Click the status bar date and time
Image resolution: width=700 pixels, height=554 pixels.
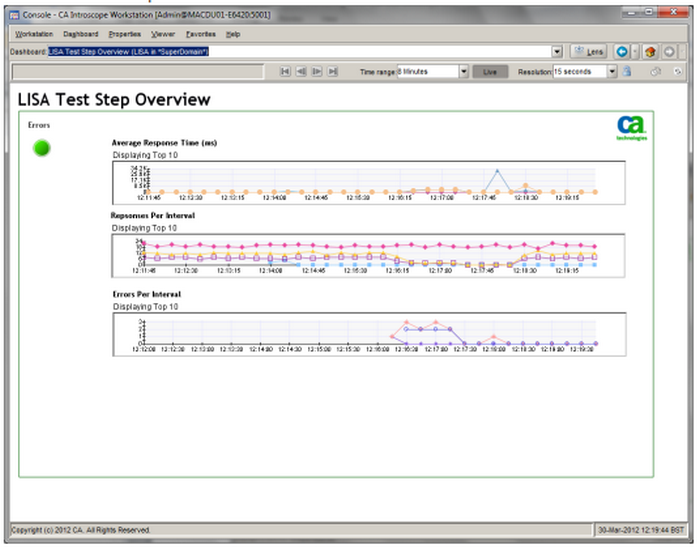(641, 530)
